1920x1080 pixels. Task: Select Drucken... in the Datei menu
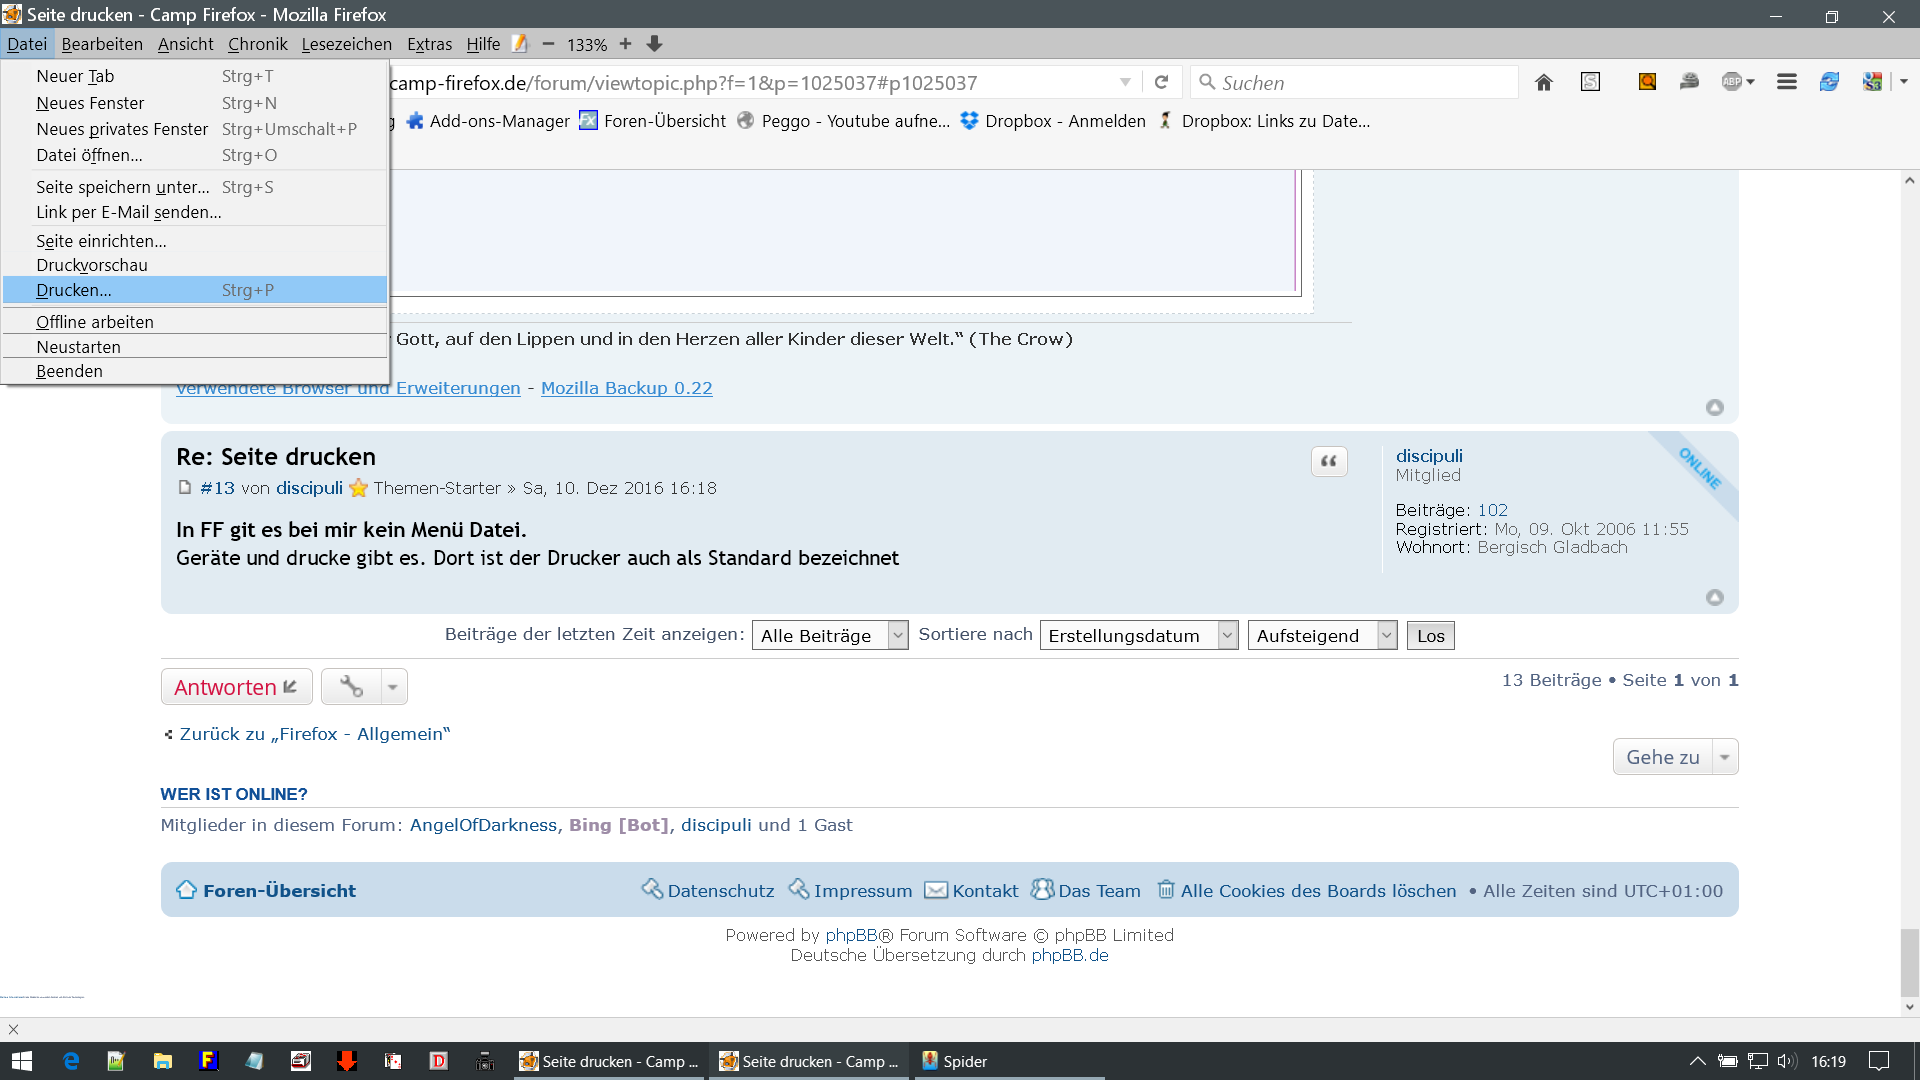pos(74,290)
